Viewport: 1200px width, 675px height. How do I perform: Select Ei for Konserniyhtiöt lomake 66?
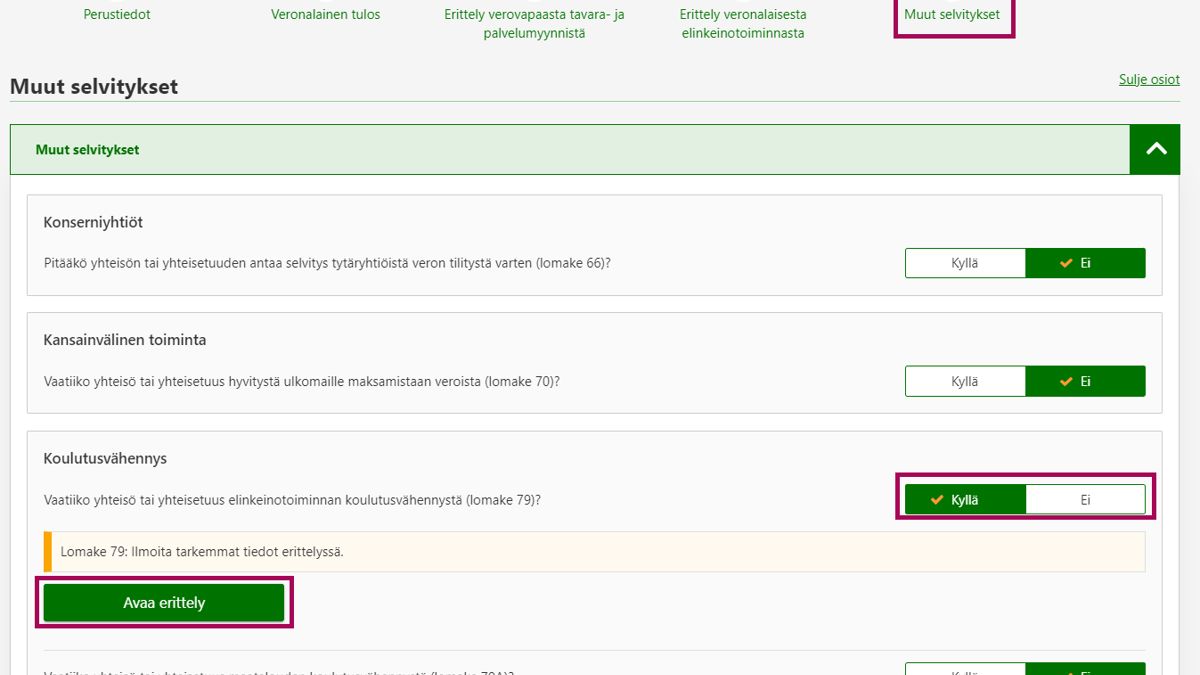(x=1085, y=263)
